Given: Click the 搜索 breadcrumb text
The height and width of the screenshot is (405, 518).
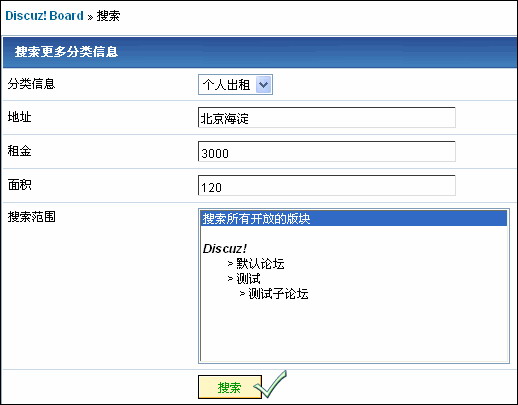Looking at the screenshot, I should [108, 16].
